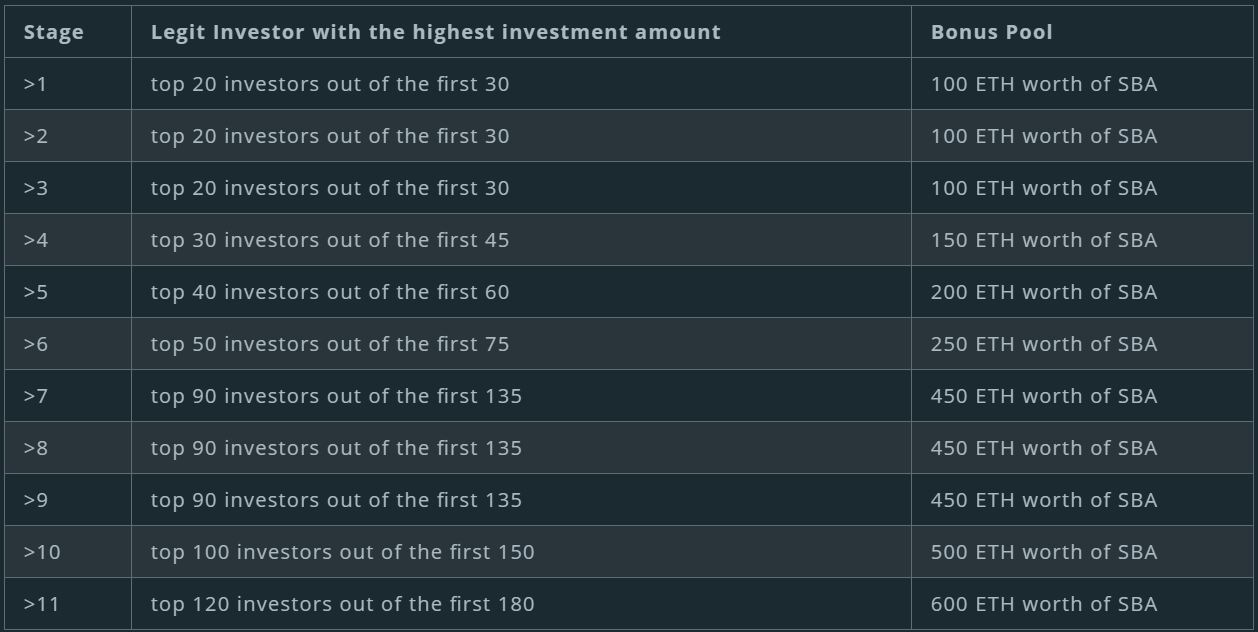Screen dimensions: 1258x632
Task: Select stage >11 cell
Action: (x=67, y=604)
